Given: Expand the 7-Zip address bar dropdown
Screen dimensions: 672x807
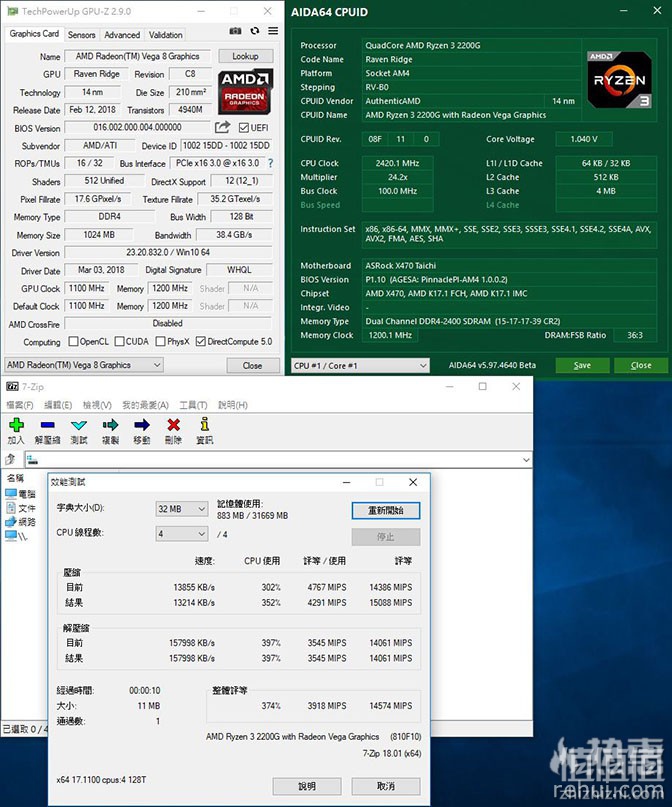Looking at the screenshot, I should (x=526, y=460).
